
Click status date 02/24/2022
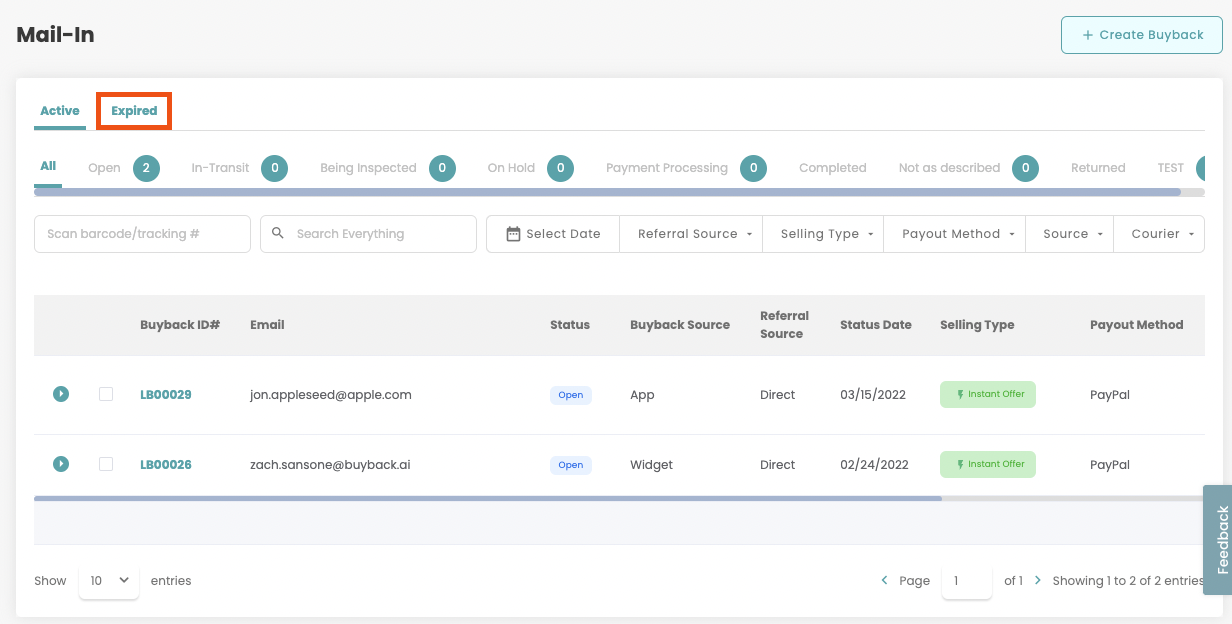tap(874, 464)
